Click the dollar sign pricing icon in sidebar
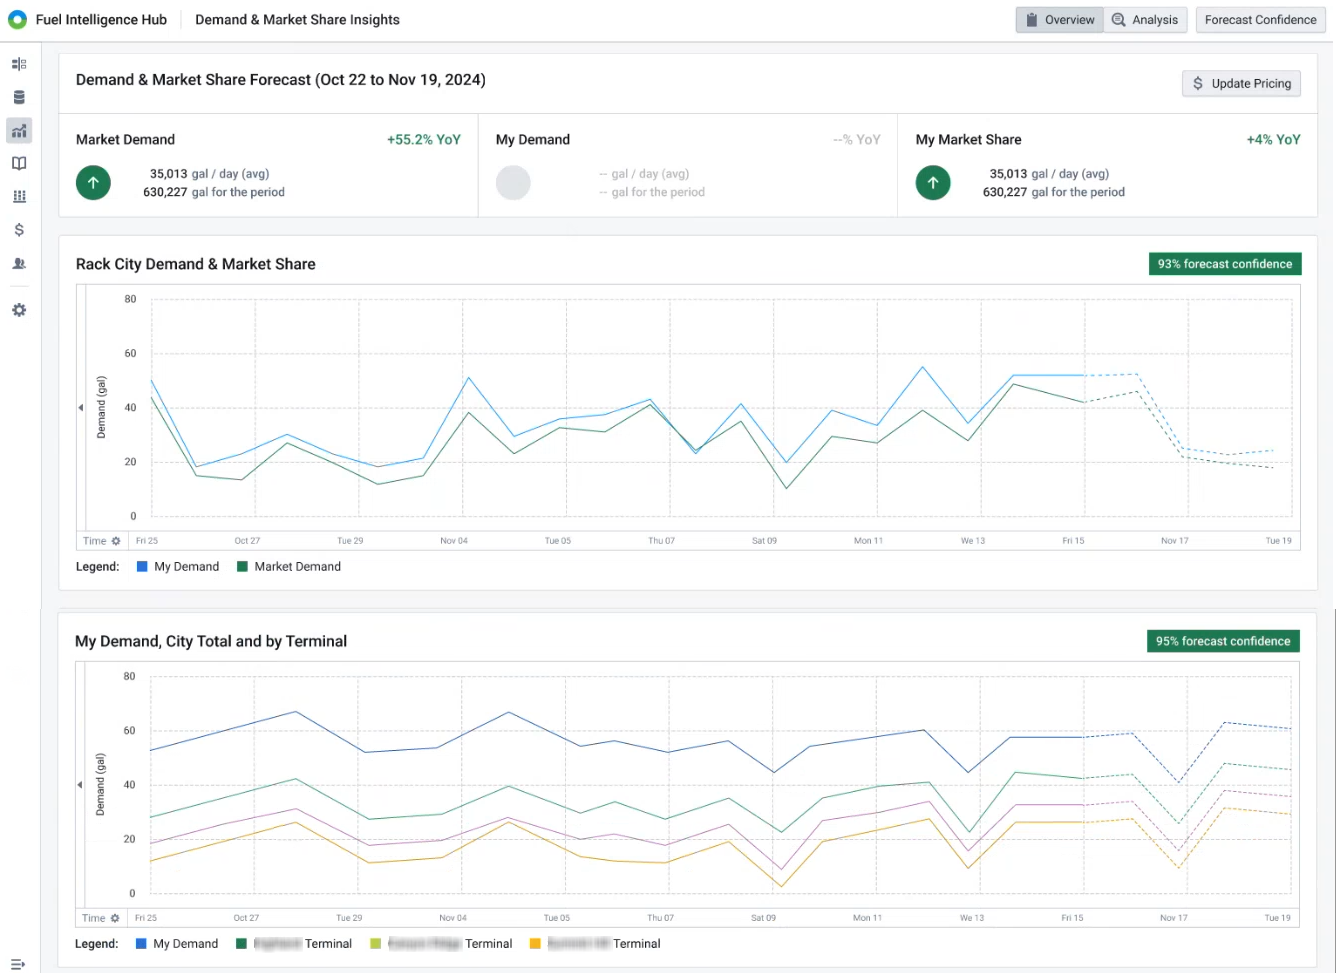1337x976 pixels. pos(19,230)
